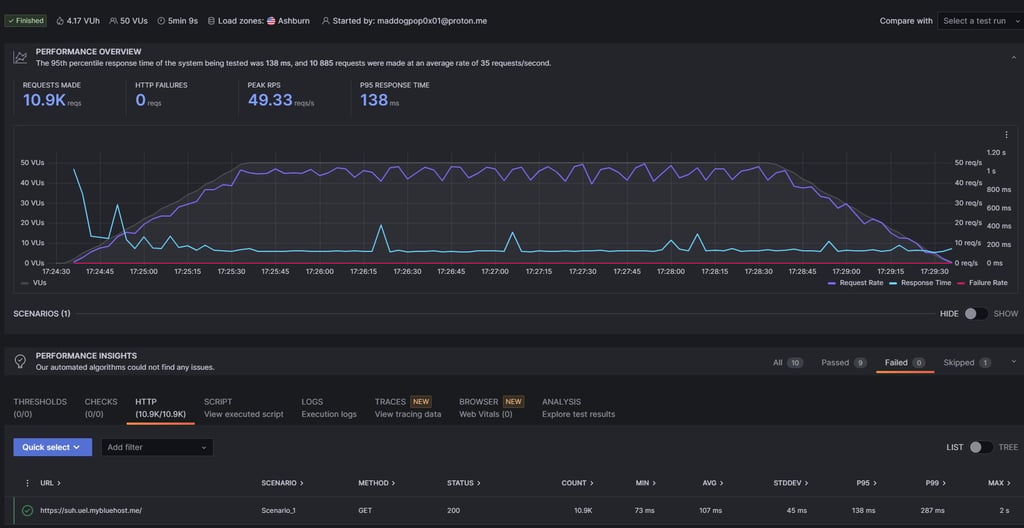Open the TRACES tab
Screen dimensions: 1024x528
click(408, 408)
